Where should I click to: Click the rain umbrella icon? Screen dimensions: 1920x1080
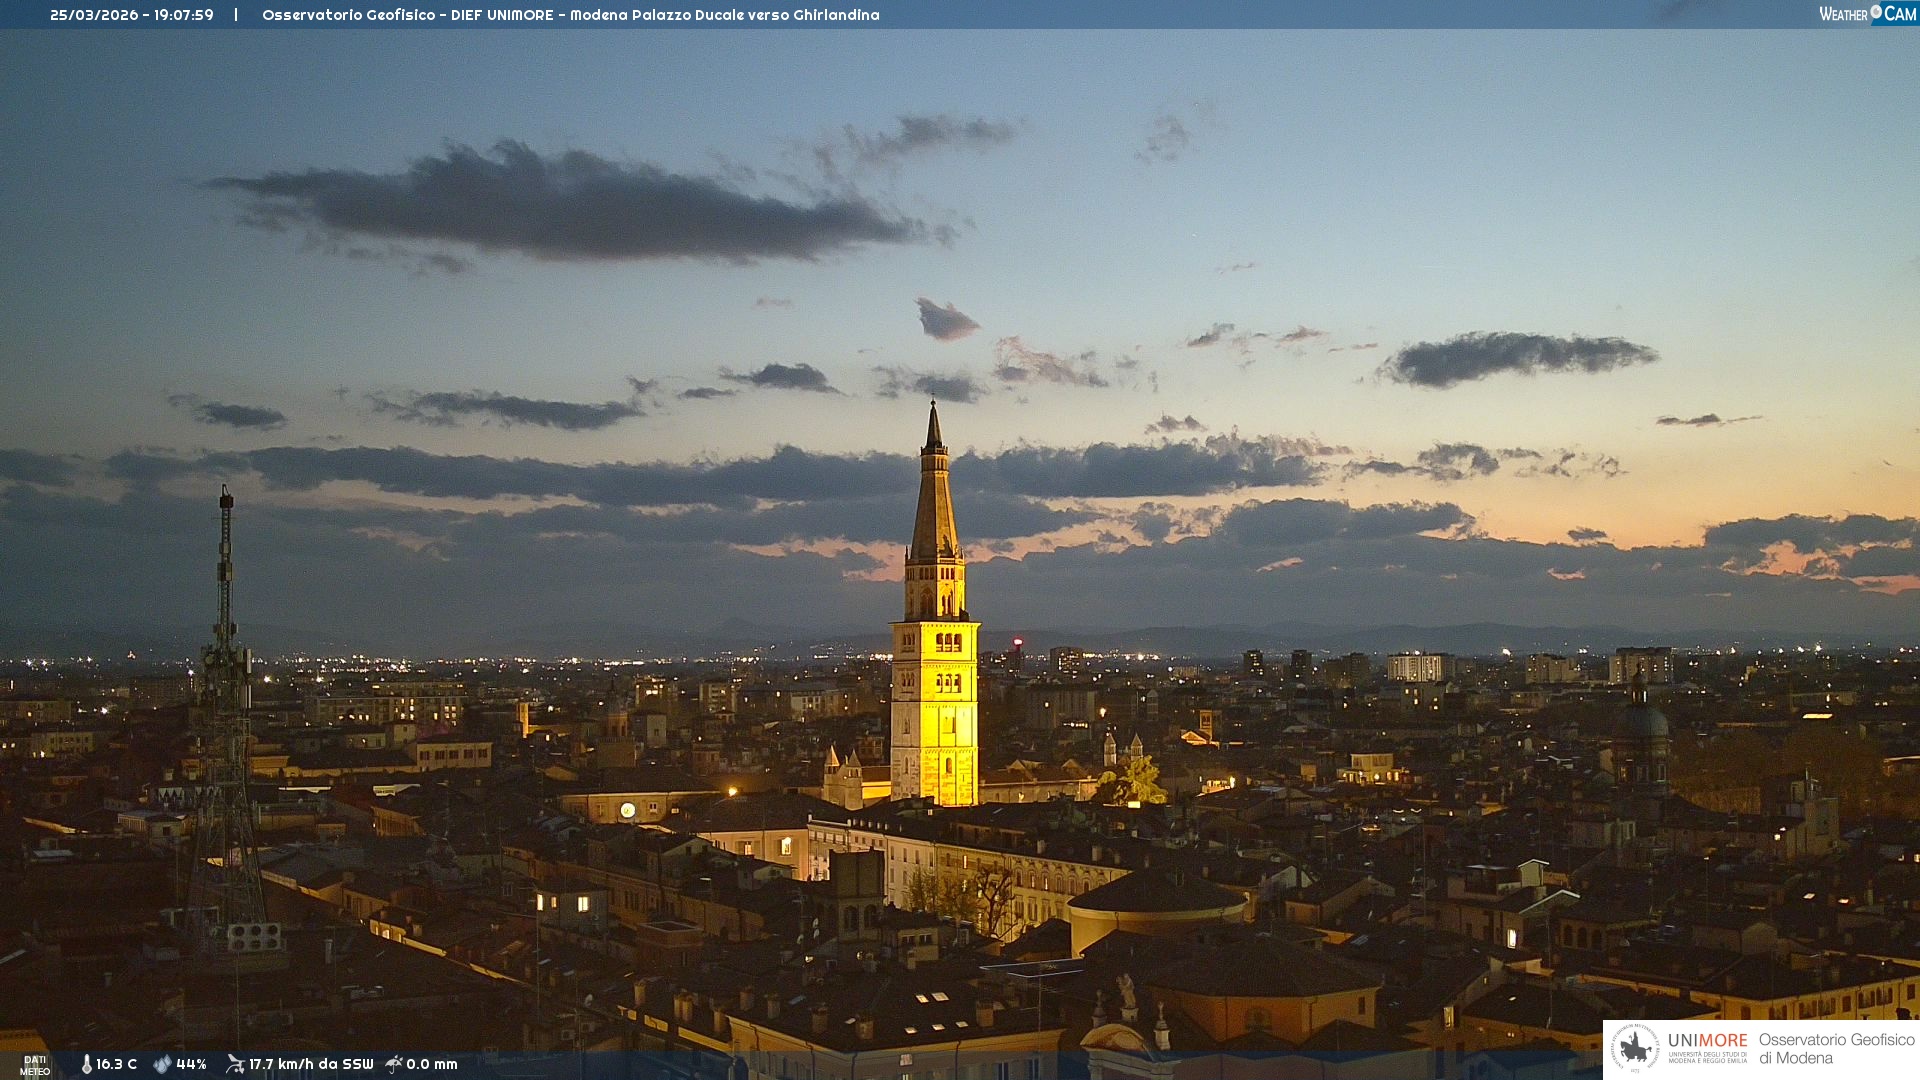(394, 1064)
